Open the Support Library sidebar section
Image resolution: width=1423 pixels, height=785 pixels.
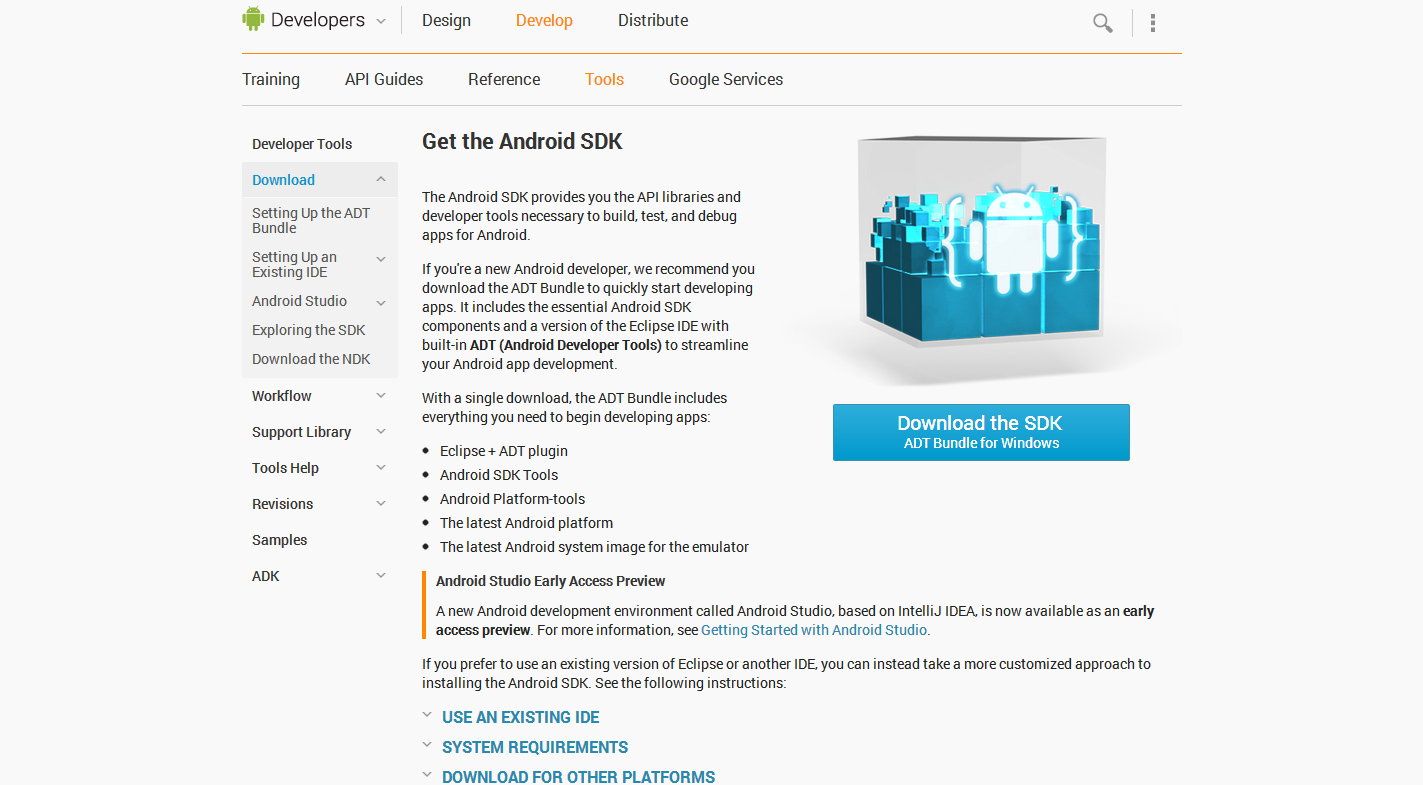coord(301,432)
